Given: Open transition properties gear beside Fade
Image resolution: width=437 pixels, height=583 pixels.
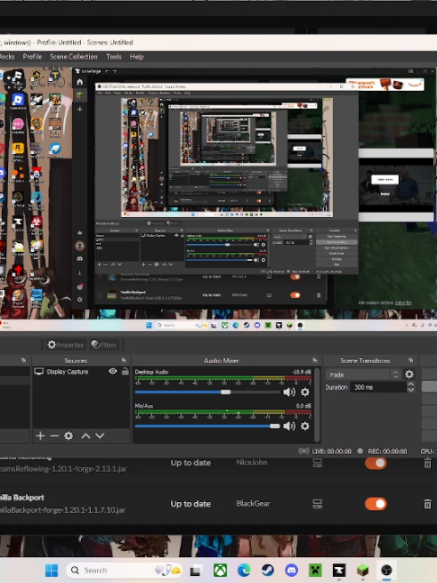Looking at the screenshot, I should tap(409, 374).
